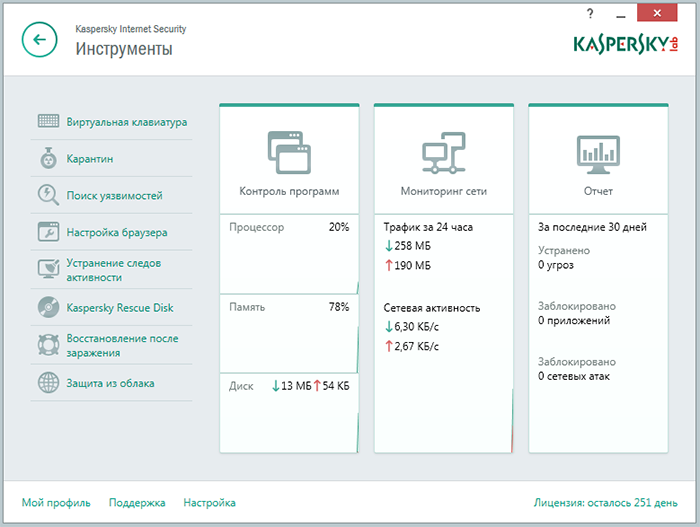Open Kaspersky Rescue Disk tool

120,308
